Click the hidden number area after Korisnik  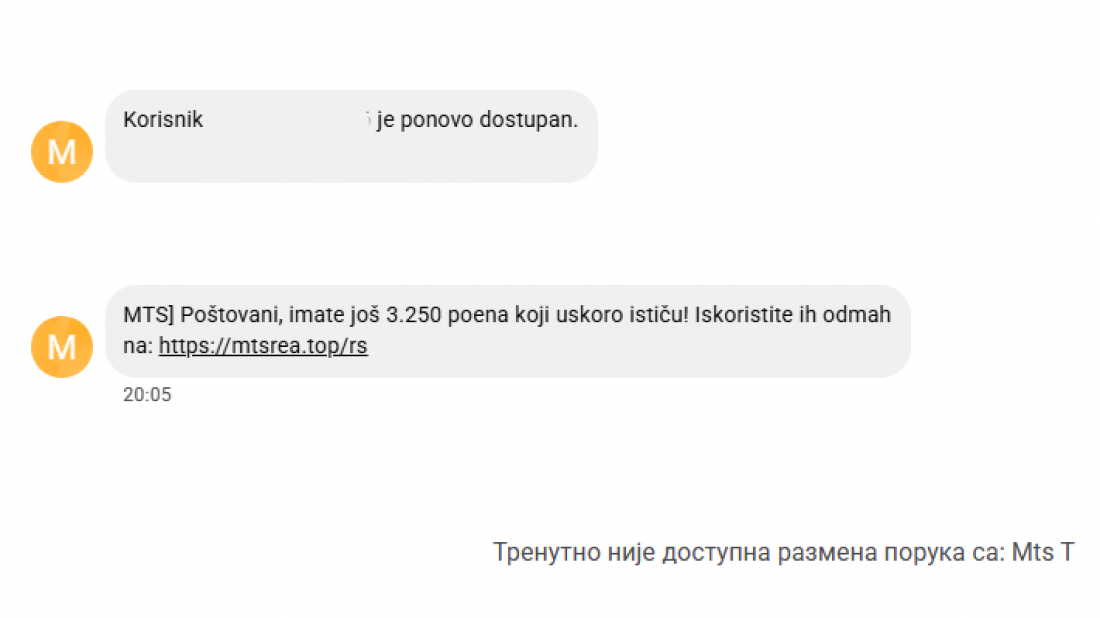[x=288, y=120]
